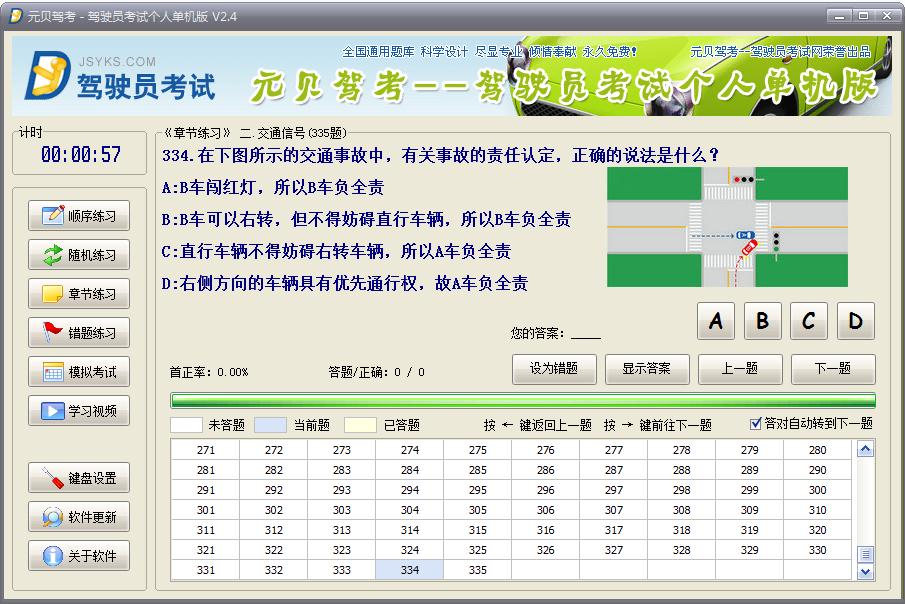The width and height of the screenshot is (905, 604).
Task: Check for 软件更新 software update
Action: 79,517
